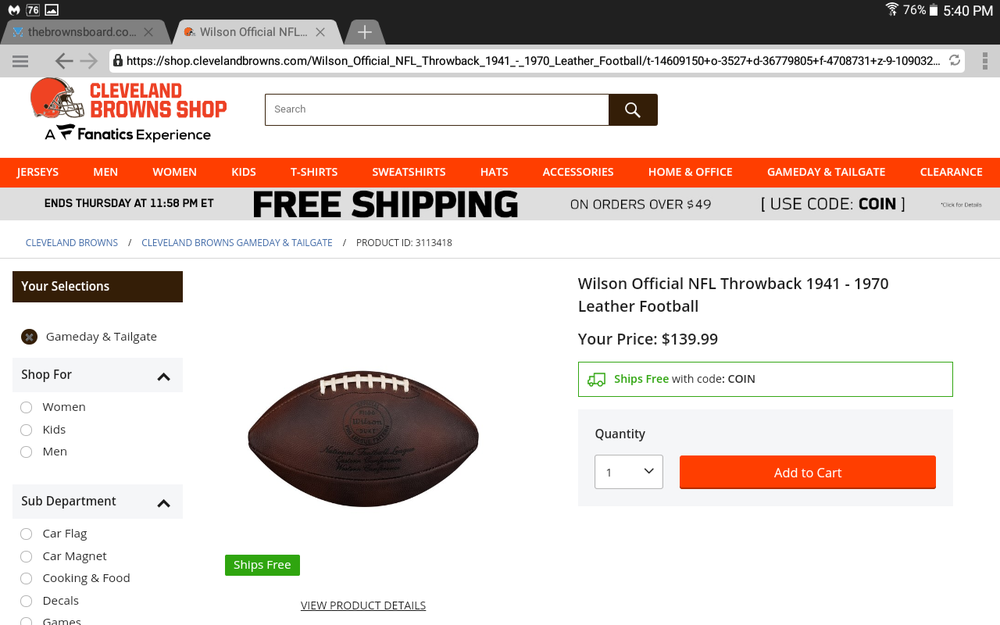Open the Jerseys menu
Image resolution: width=1000 pixels, height=625 pixels.
click(38, 172)
